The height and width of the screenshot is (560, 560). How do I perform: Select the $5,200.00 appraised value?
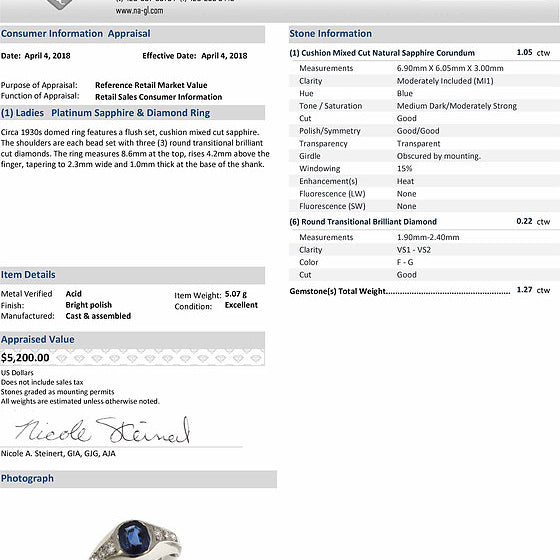click(25, 358)
